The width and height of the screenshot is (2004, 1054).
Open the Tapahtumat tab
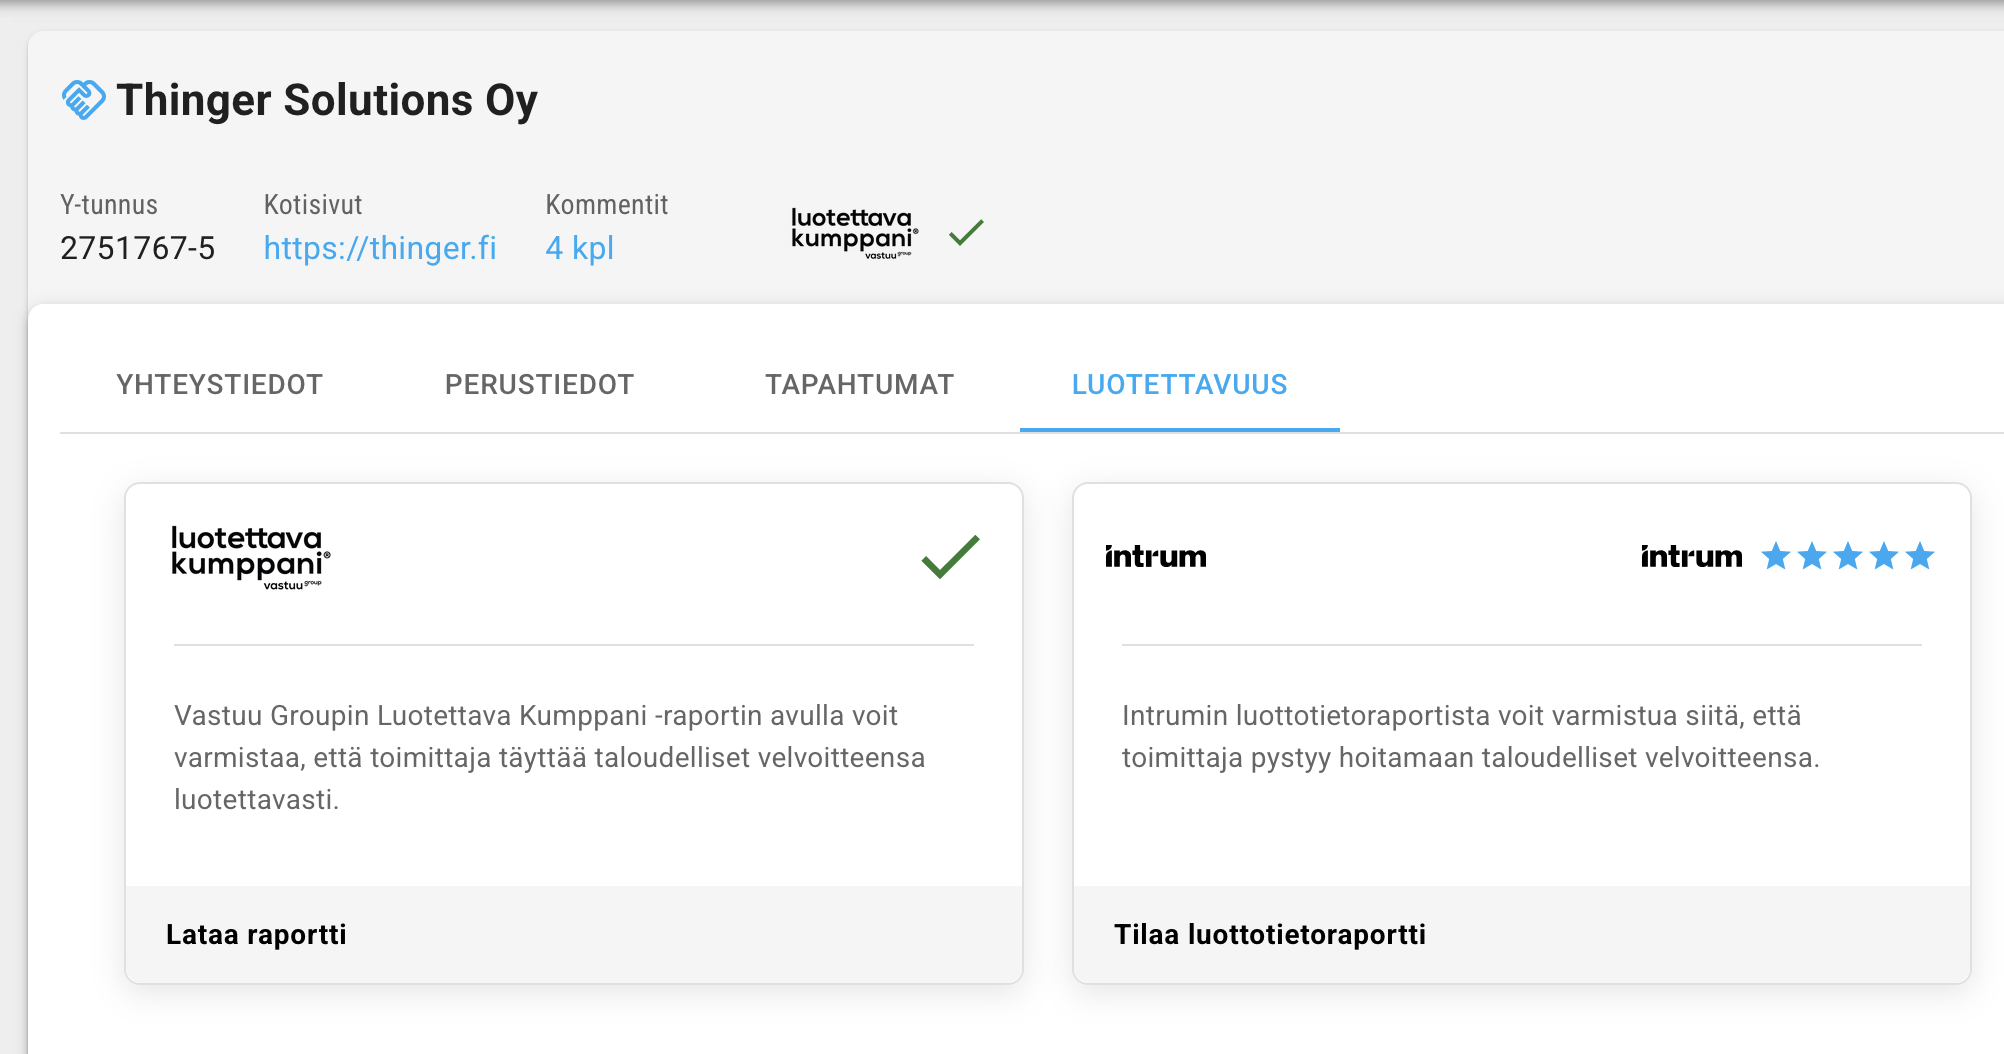(859, 384)
